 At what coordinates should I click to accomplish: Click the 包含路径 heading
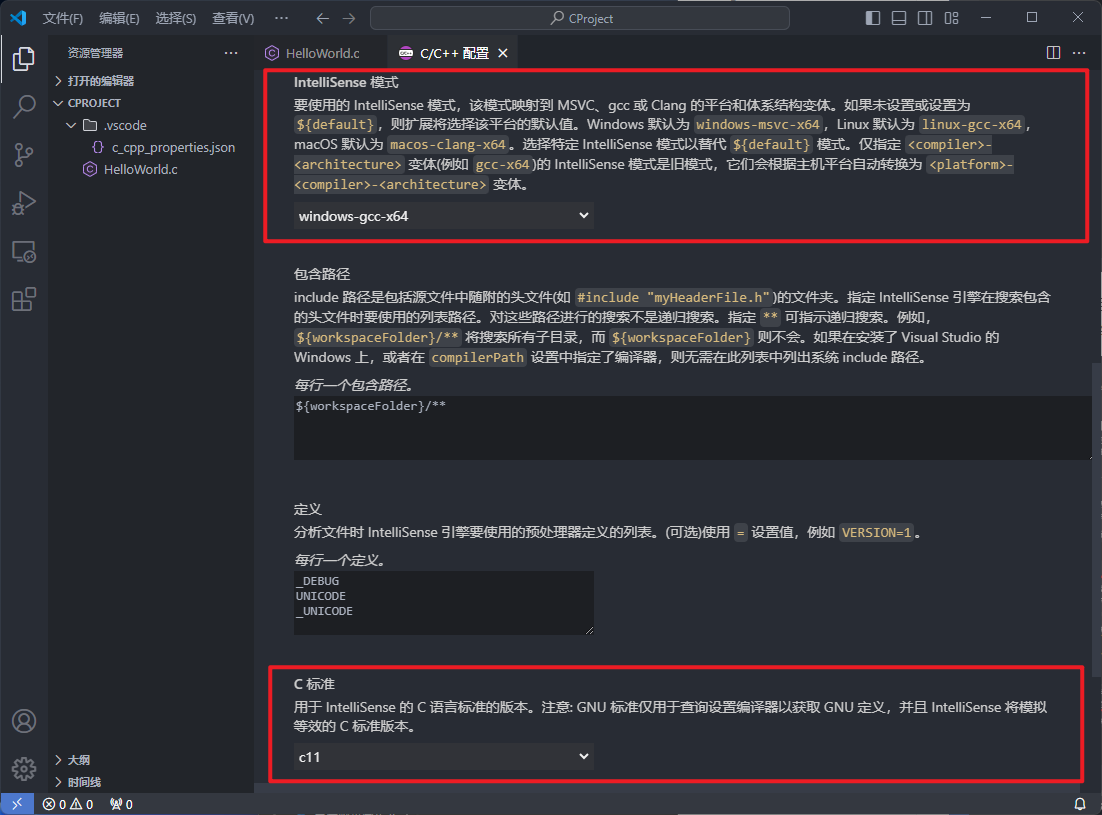322,274
